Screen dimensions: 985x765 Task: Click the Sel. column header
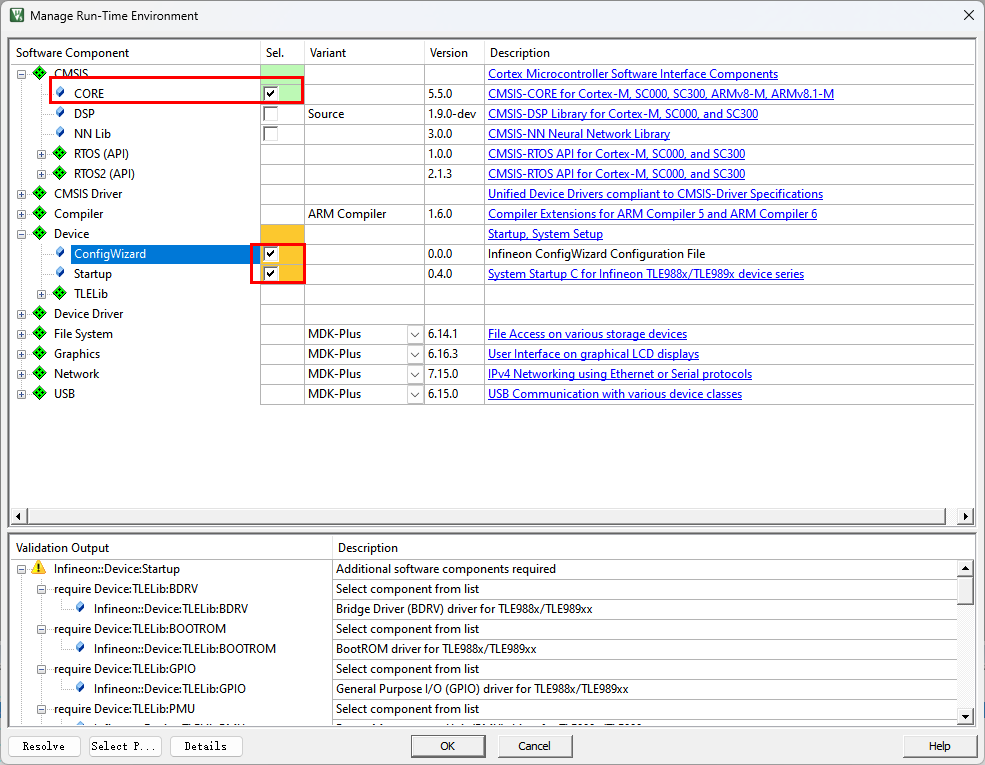283,53
